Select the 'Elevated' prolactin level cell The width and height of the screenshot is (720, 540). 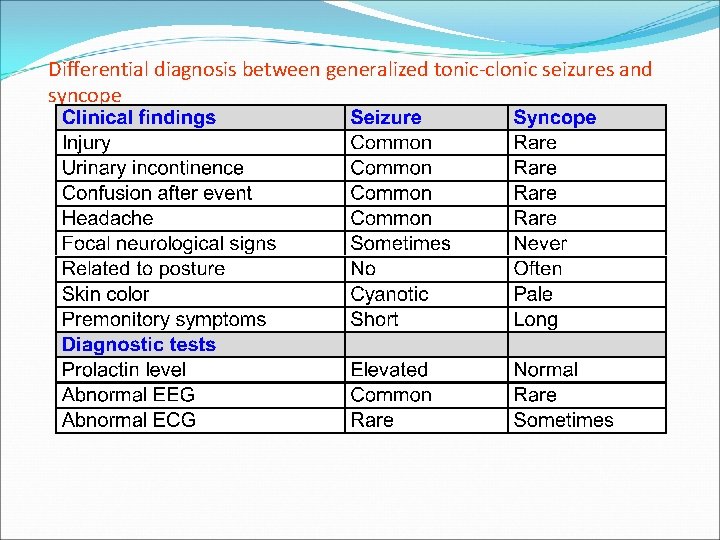click(x=389, y=370)
